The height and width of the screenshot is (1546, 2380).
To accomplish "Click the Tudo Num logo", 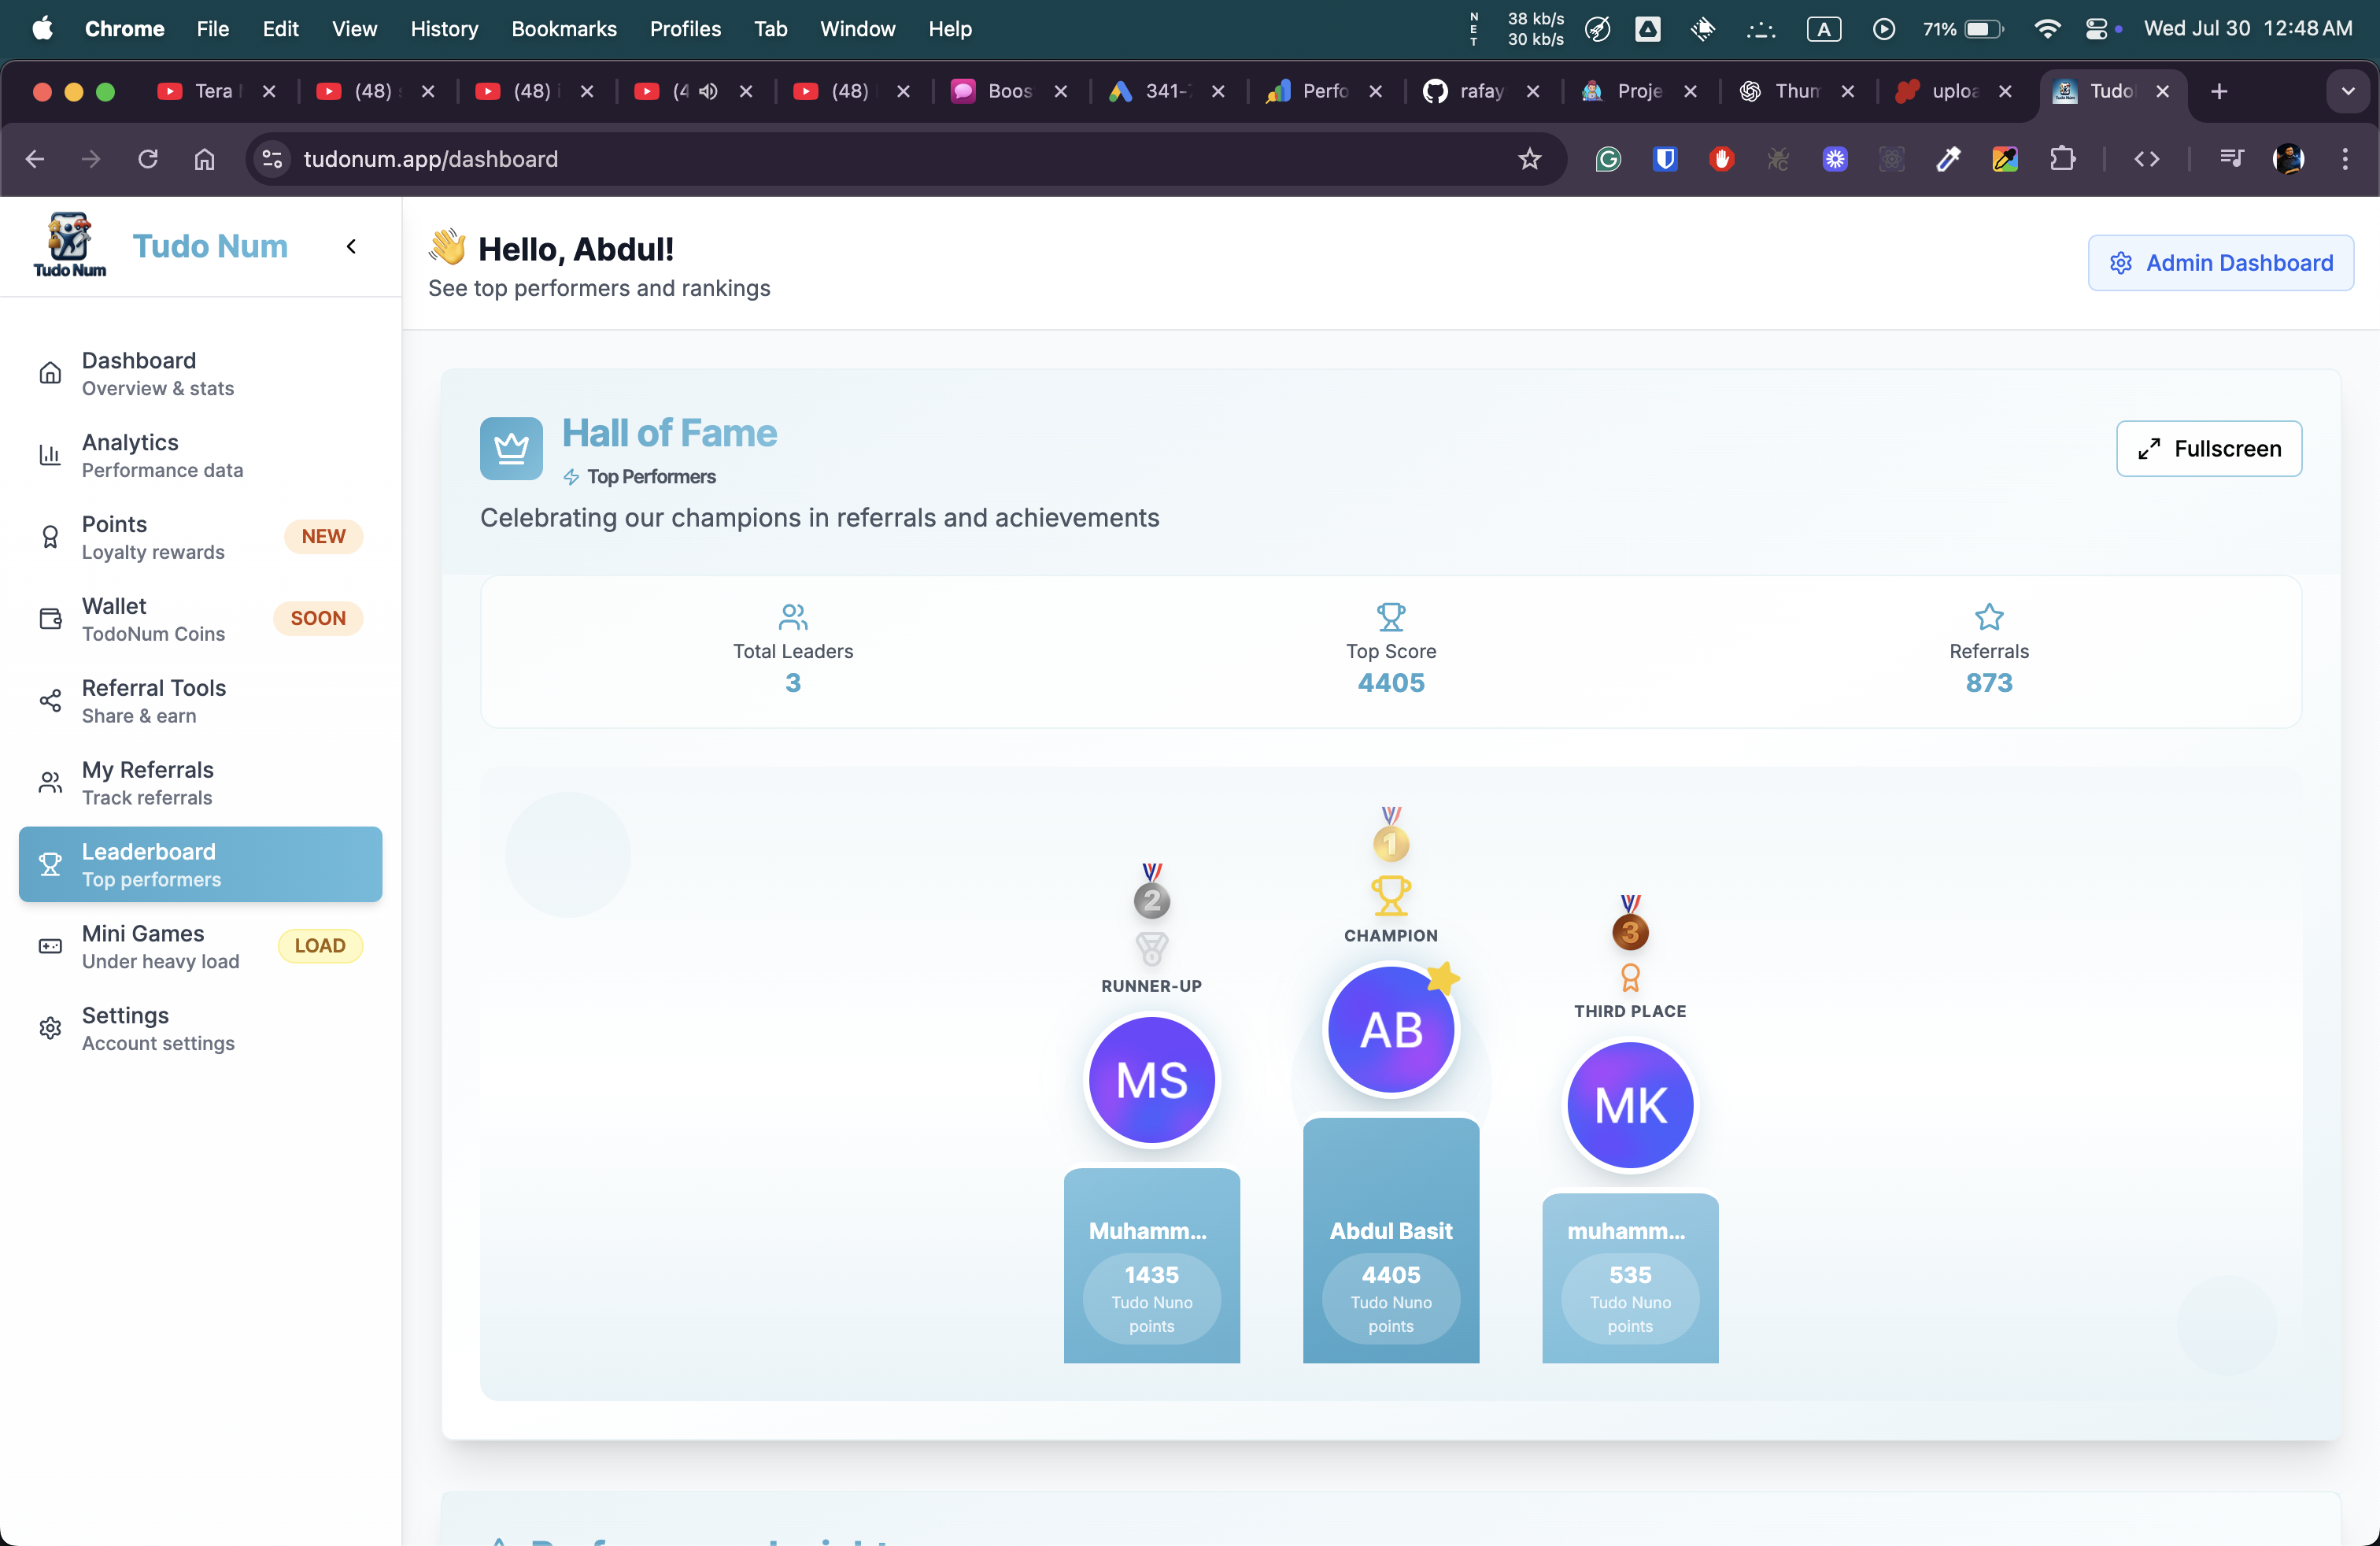I will click(x=69, y=245).
